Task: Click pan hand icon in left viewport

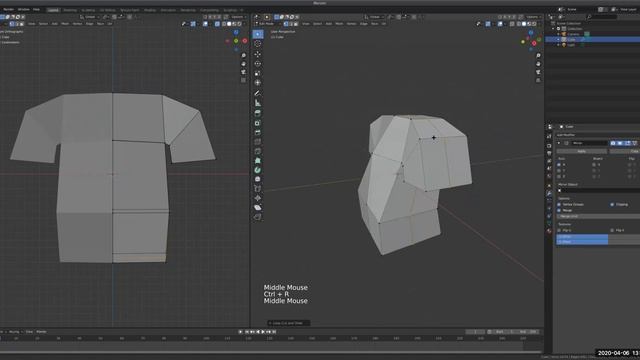Action: tap(244, 64)
